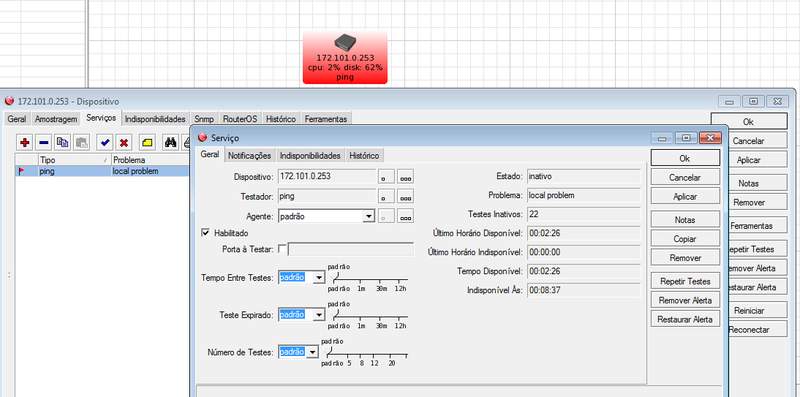The image size is (800, 397).
Task: Click the yellow note comment icon
Action: pos(147,143)
